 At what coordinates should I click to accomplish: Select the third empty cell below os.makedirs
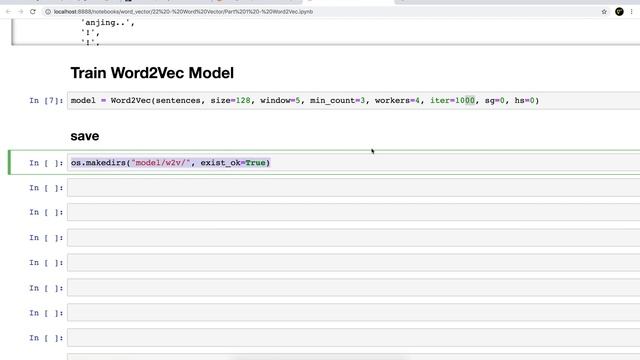(353, 238)
